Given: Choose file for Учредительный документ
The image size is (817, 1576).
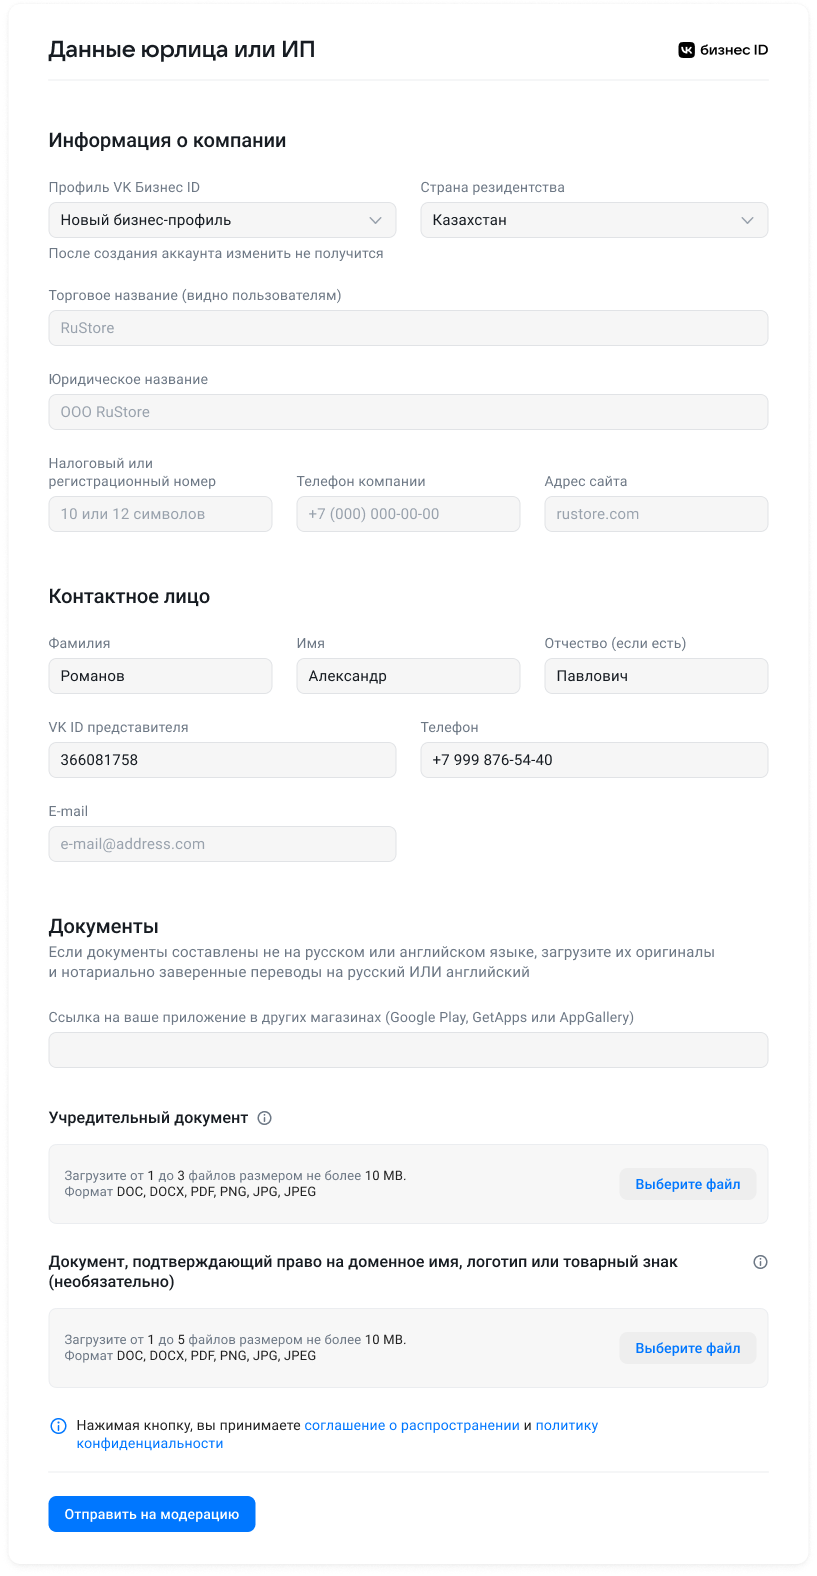Looking at the screenshot, I should tap(688, 1184).
